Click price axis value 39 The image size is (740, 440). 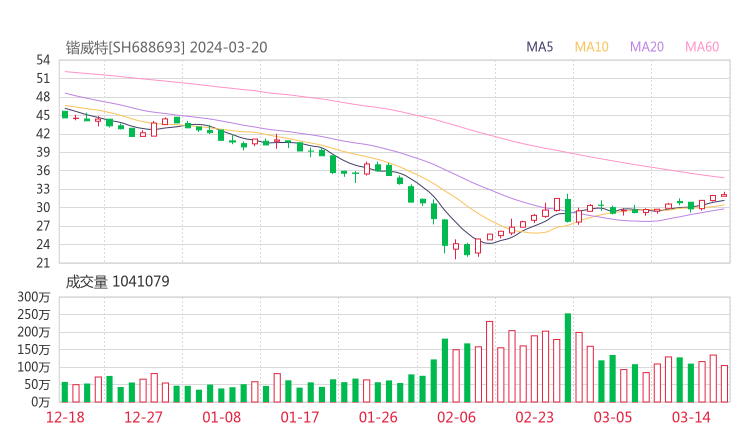43,152
